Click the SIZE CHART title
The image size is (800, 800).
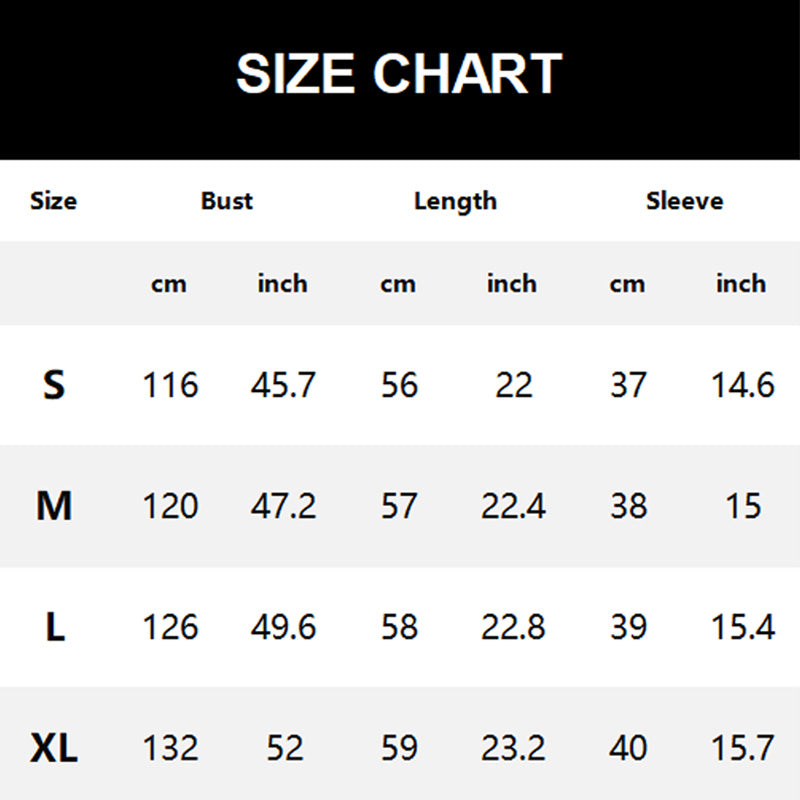tap(399, 74)
